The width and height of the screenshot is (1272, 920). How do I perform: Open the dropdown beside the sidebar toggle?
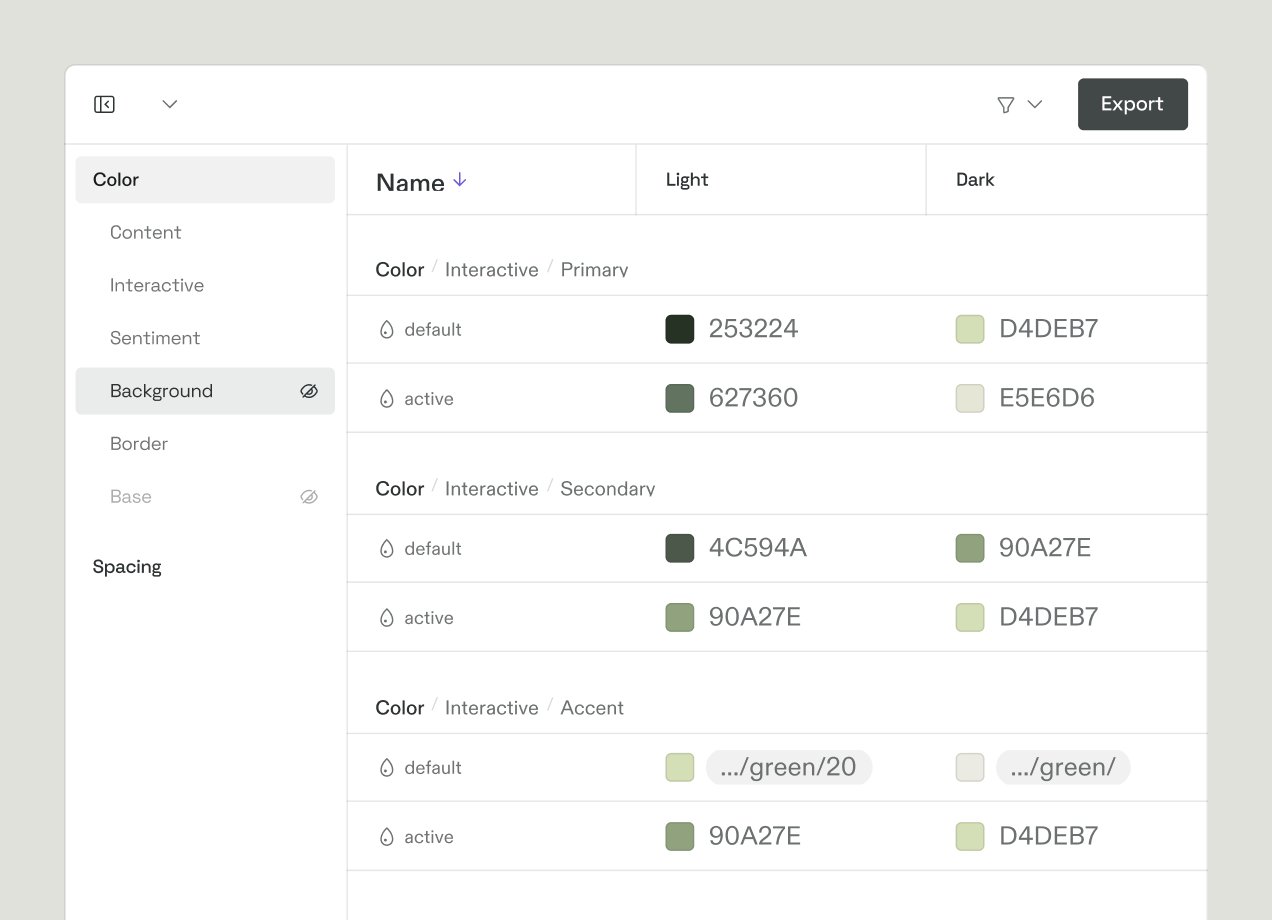[169, 104]
